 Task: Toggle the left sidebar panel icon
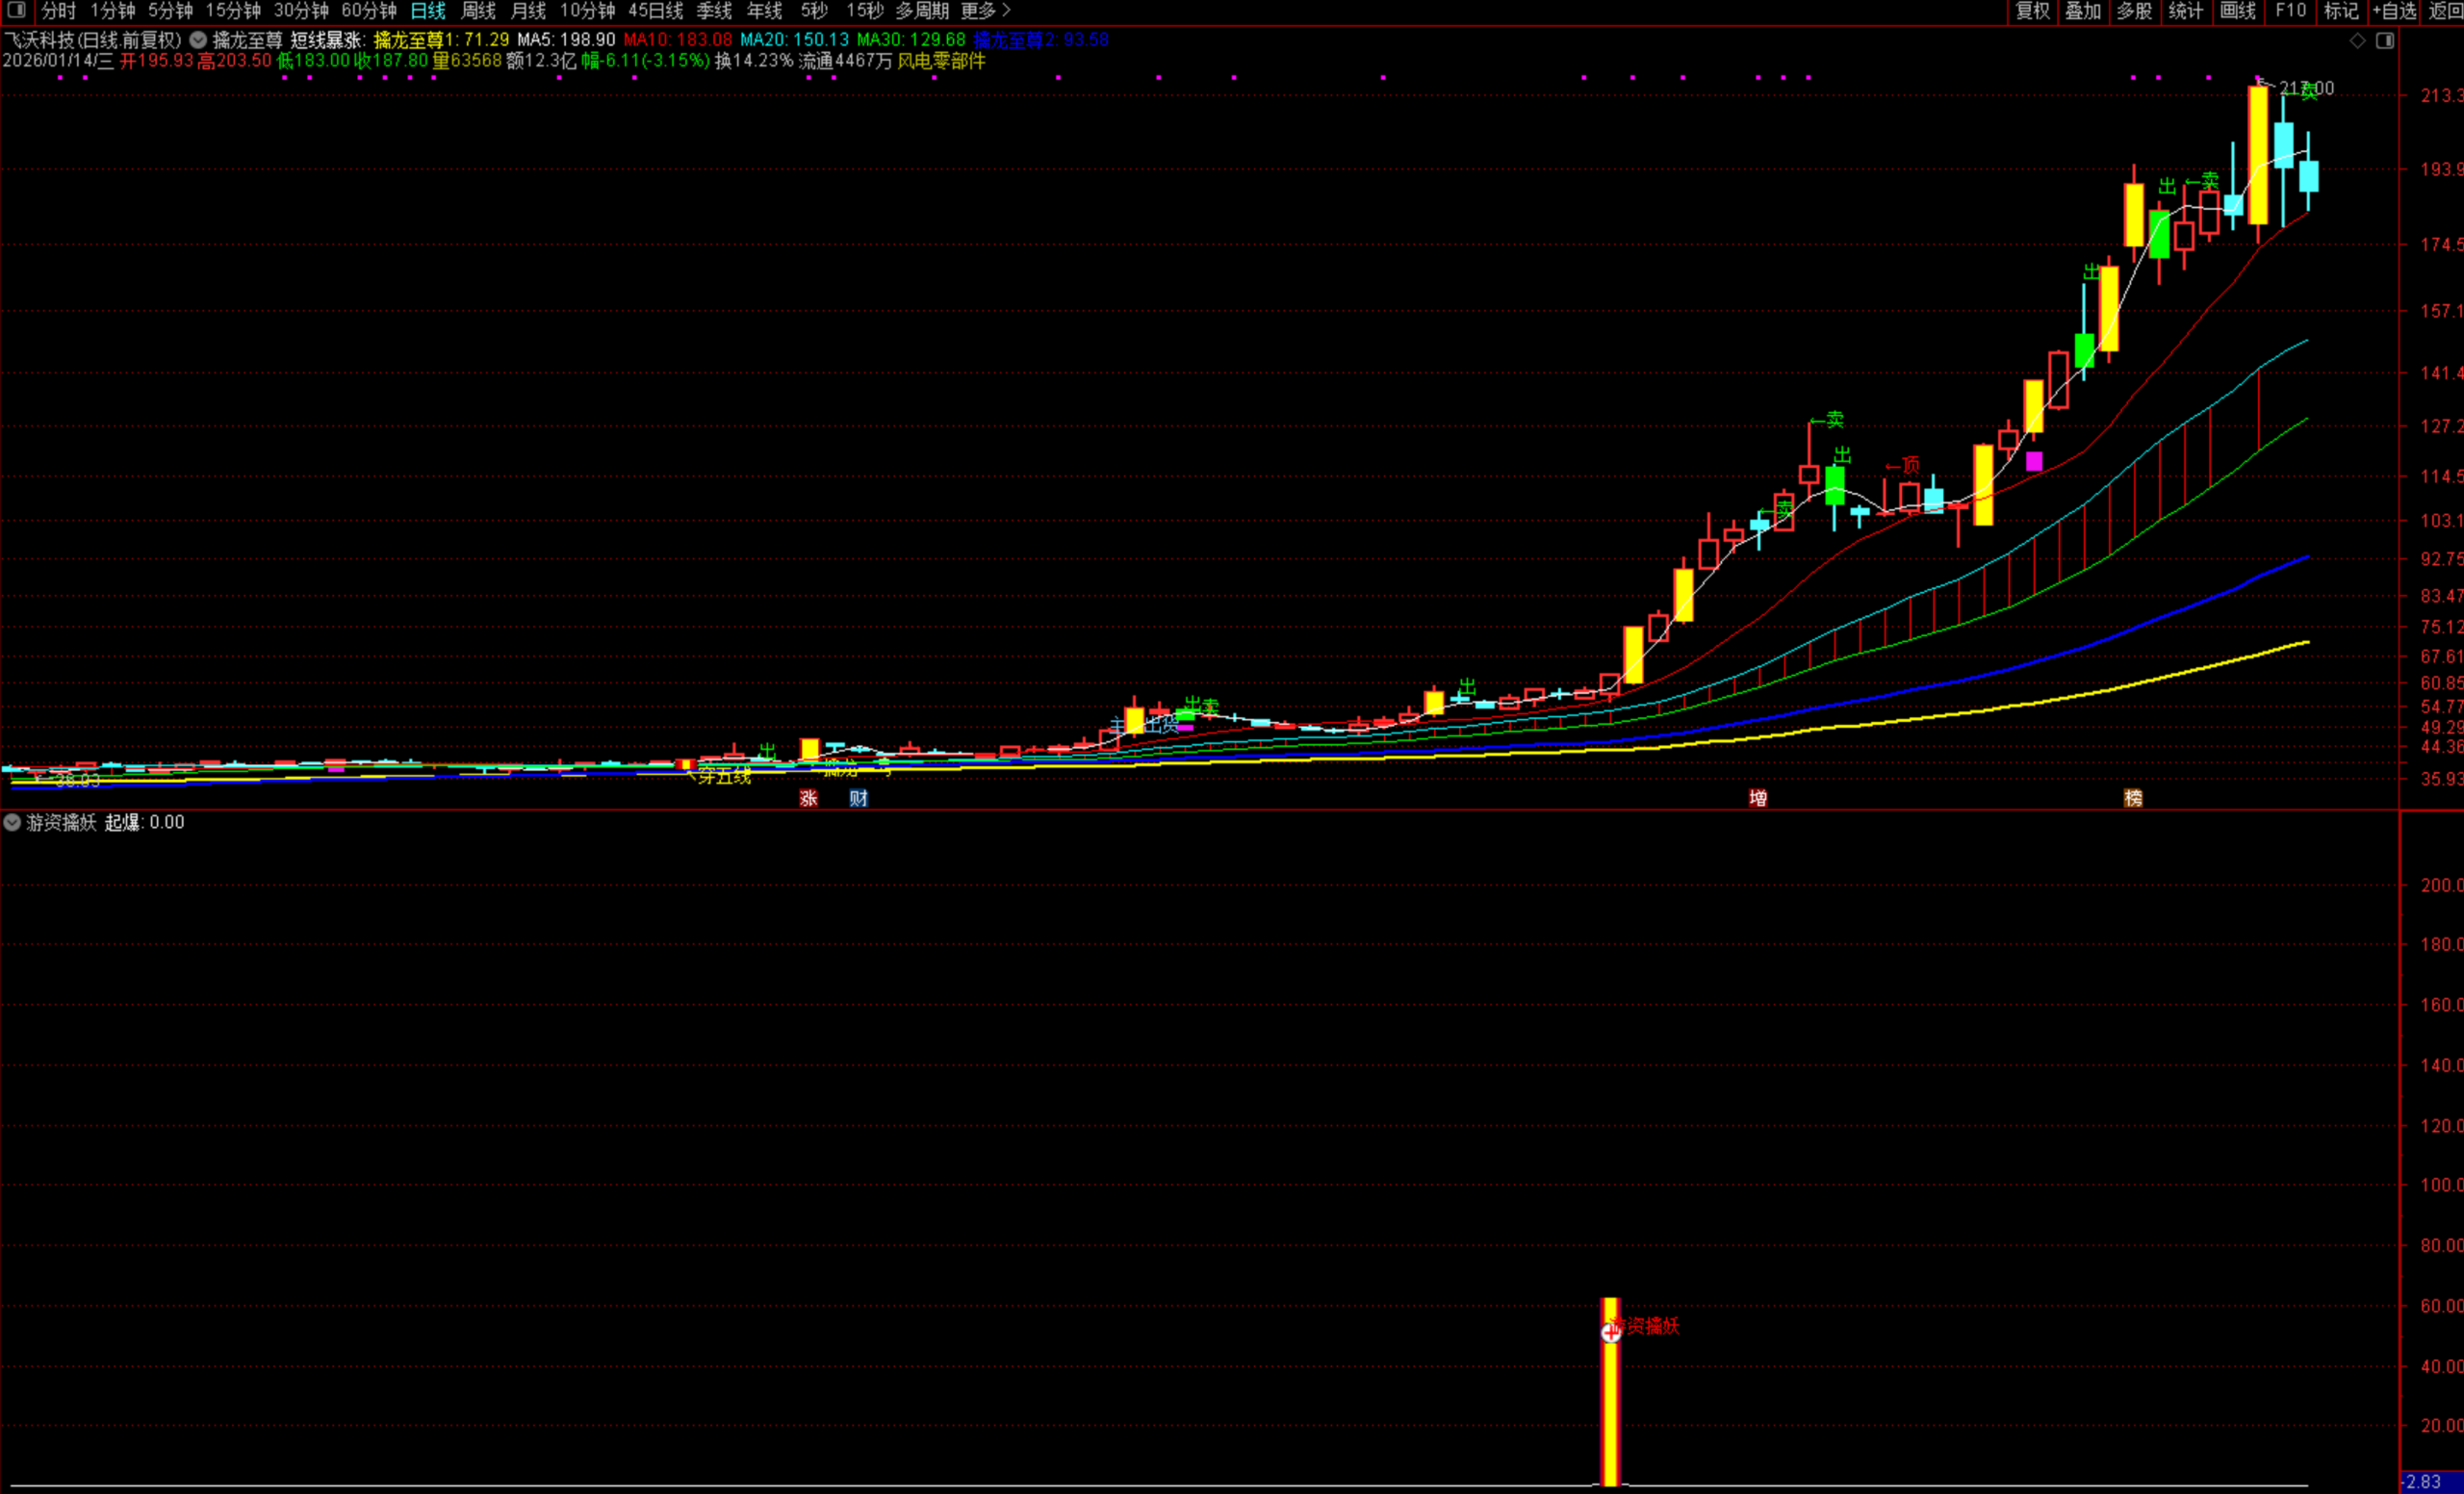click(x=16, y=10)
